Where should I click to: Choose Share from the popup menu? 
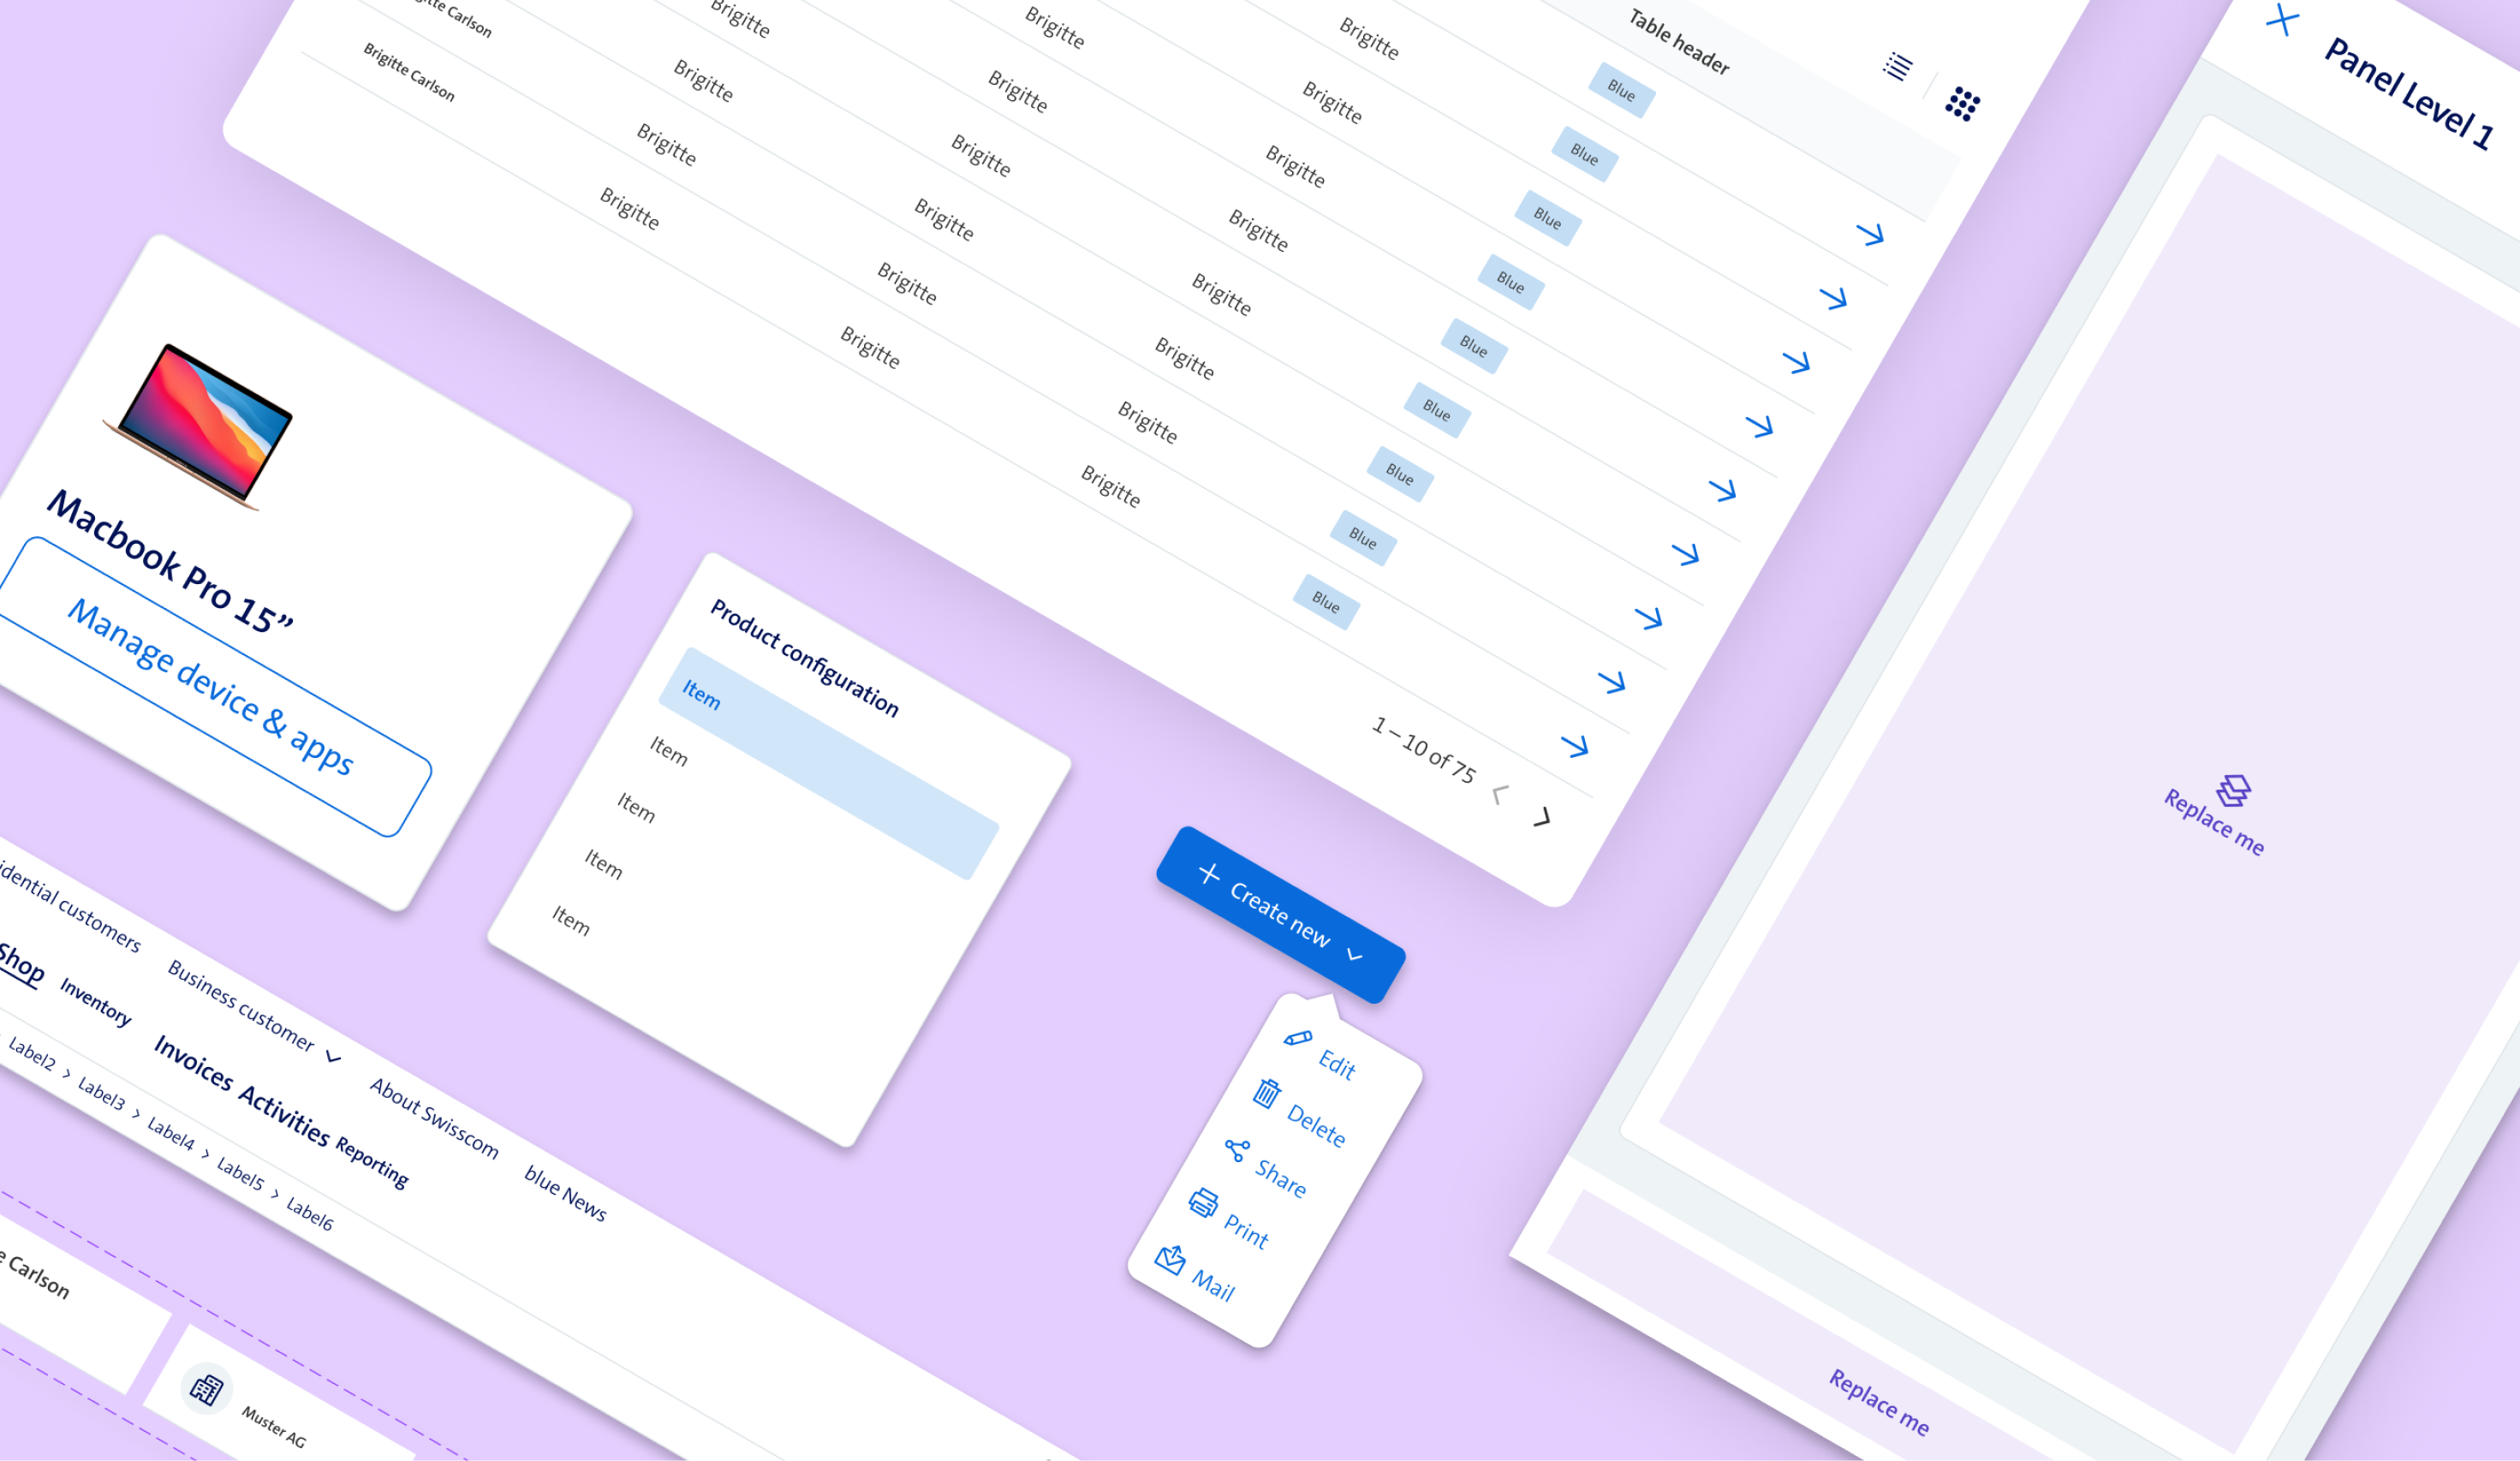coord(1281,1178)
